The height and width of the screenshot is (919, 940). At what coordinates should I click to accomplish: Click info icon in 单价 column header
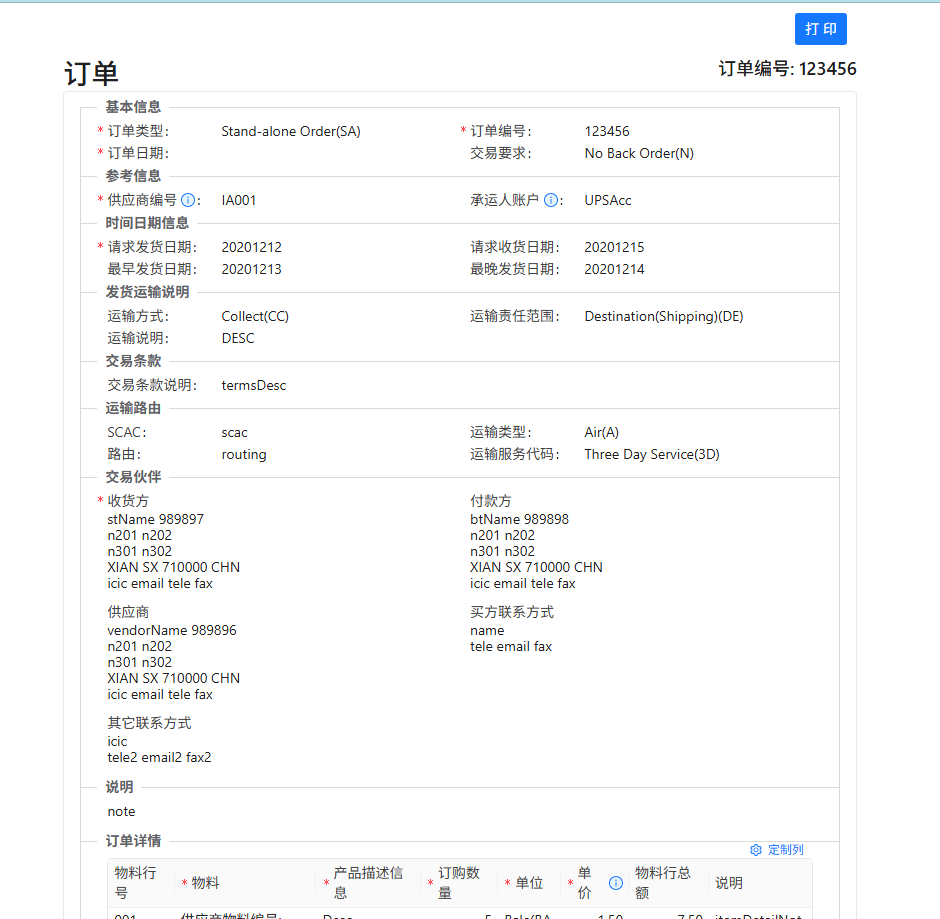tap(616, 883)
